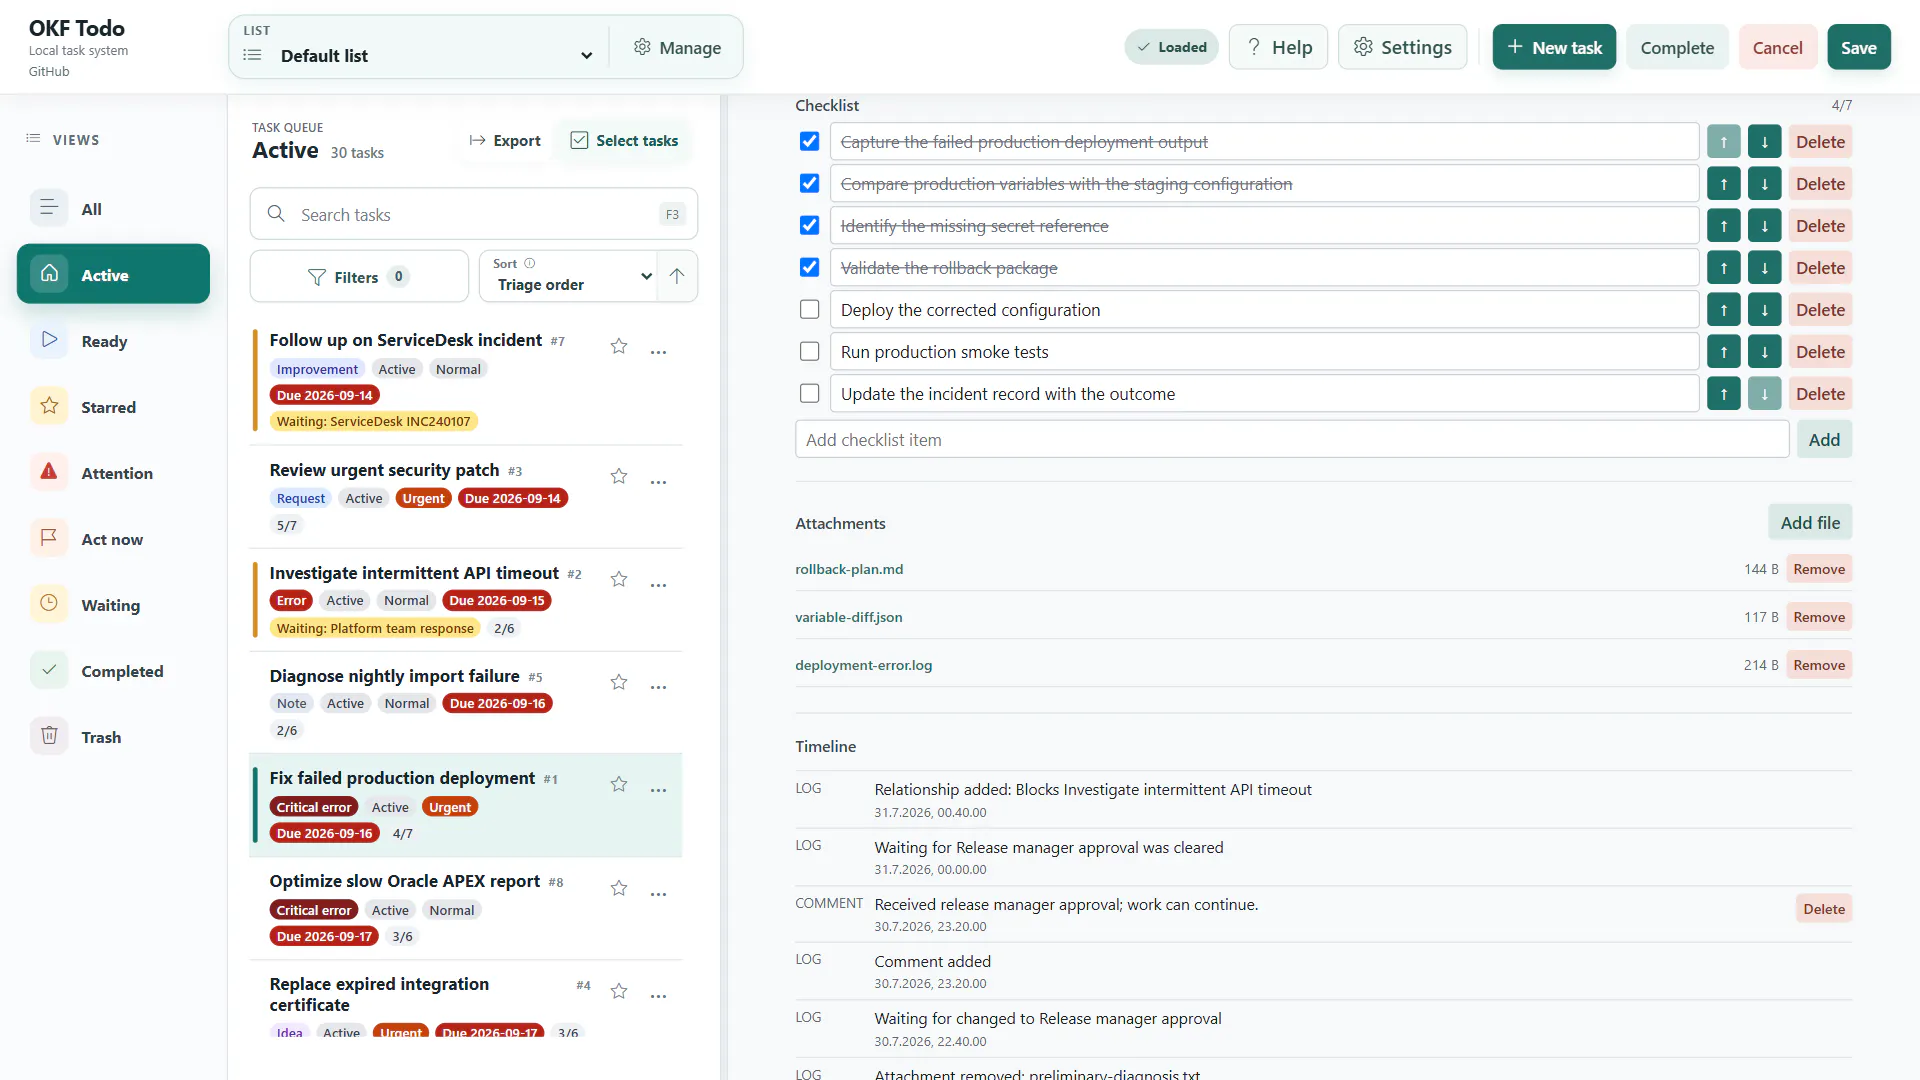
Task: Star the 'Investigate intermittent API timeout' task
Action: coord(619,579)
